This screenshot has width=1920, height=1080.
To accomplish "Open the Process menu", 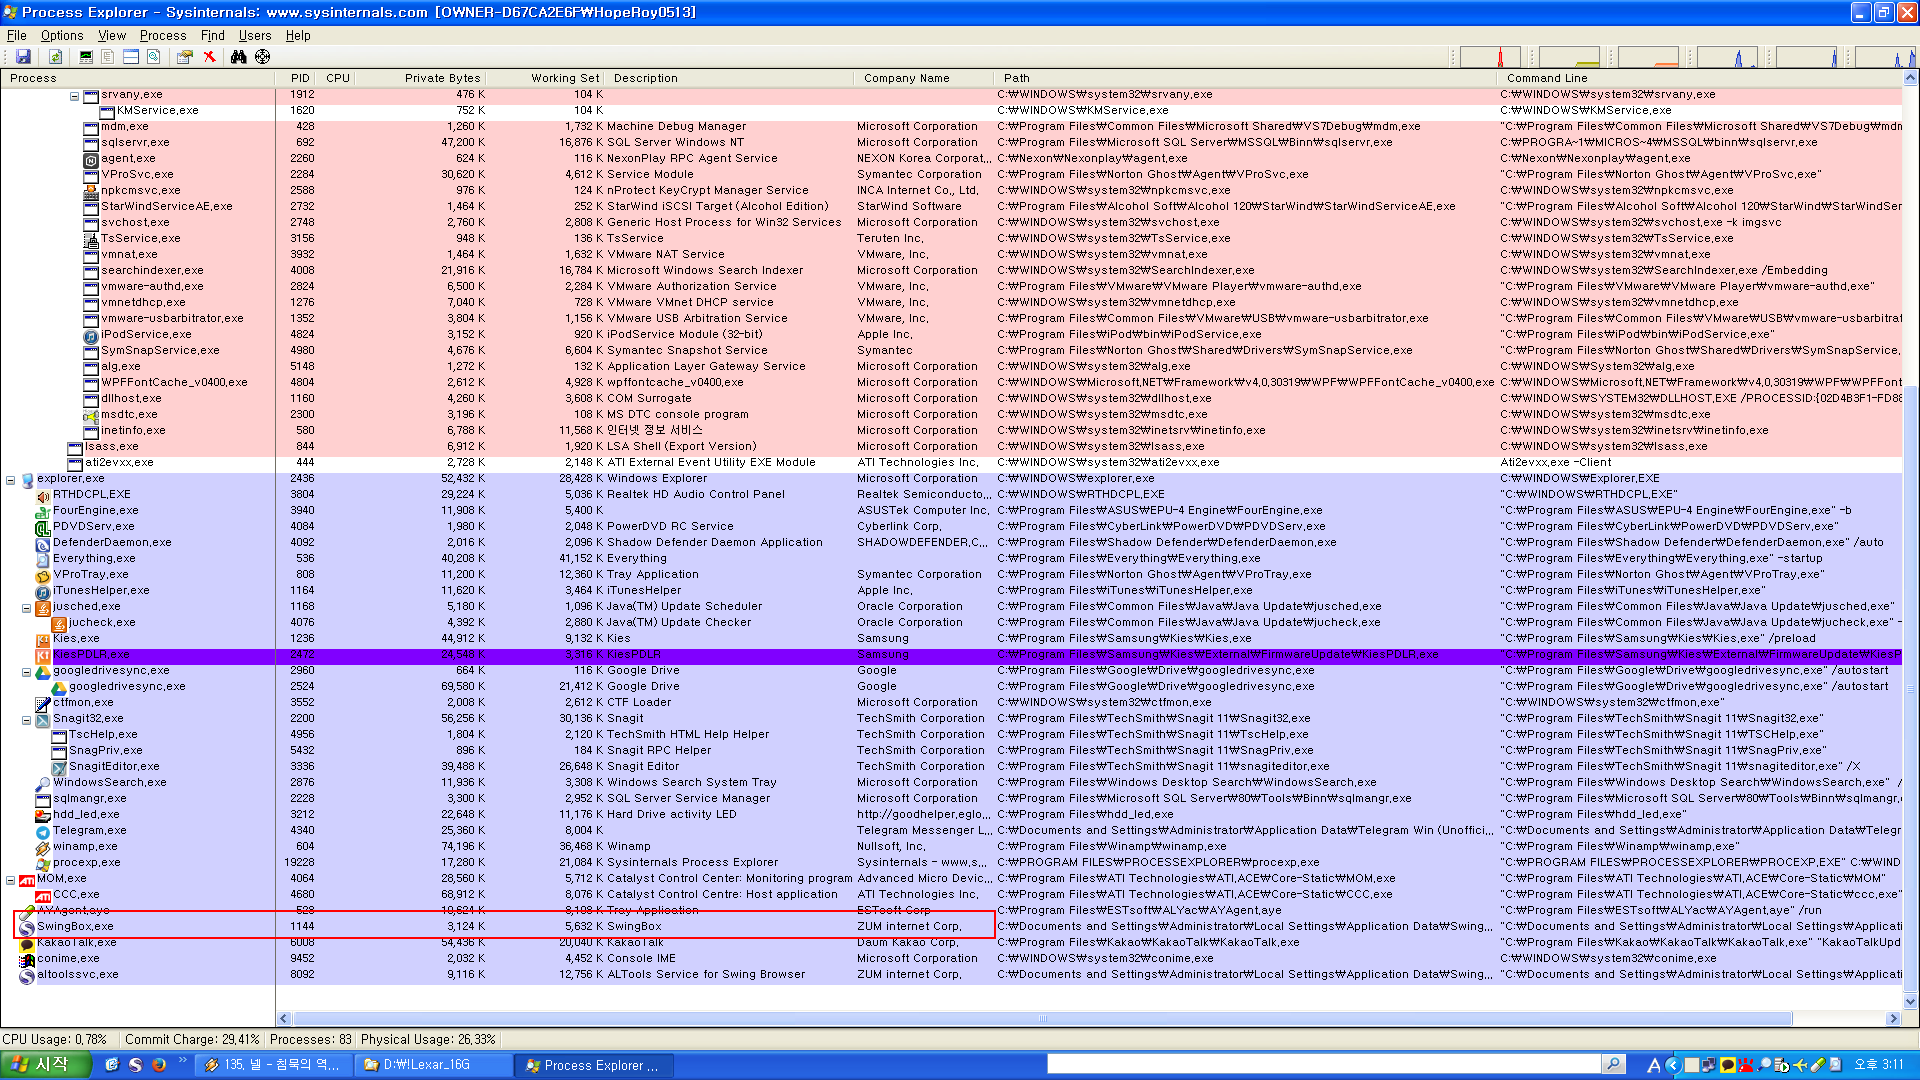I will [163, 35].
